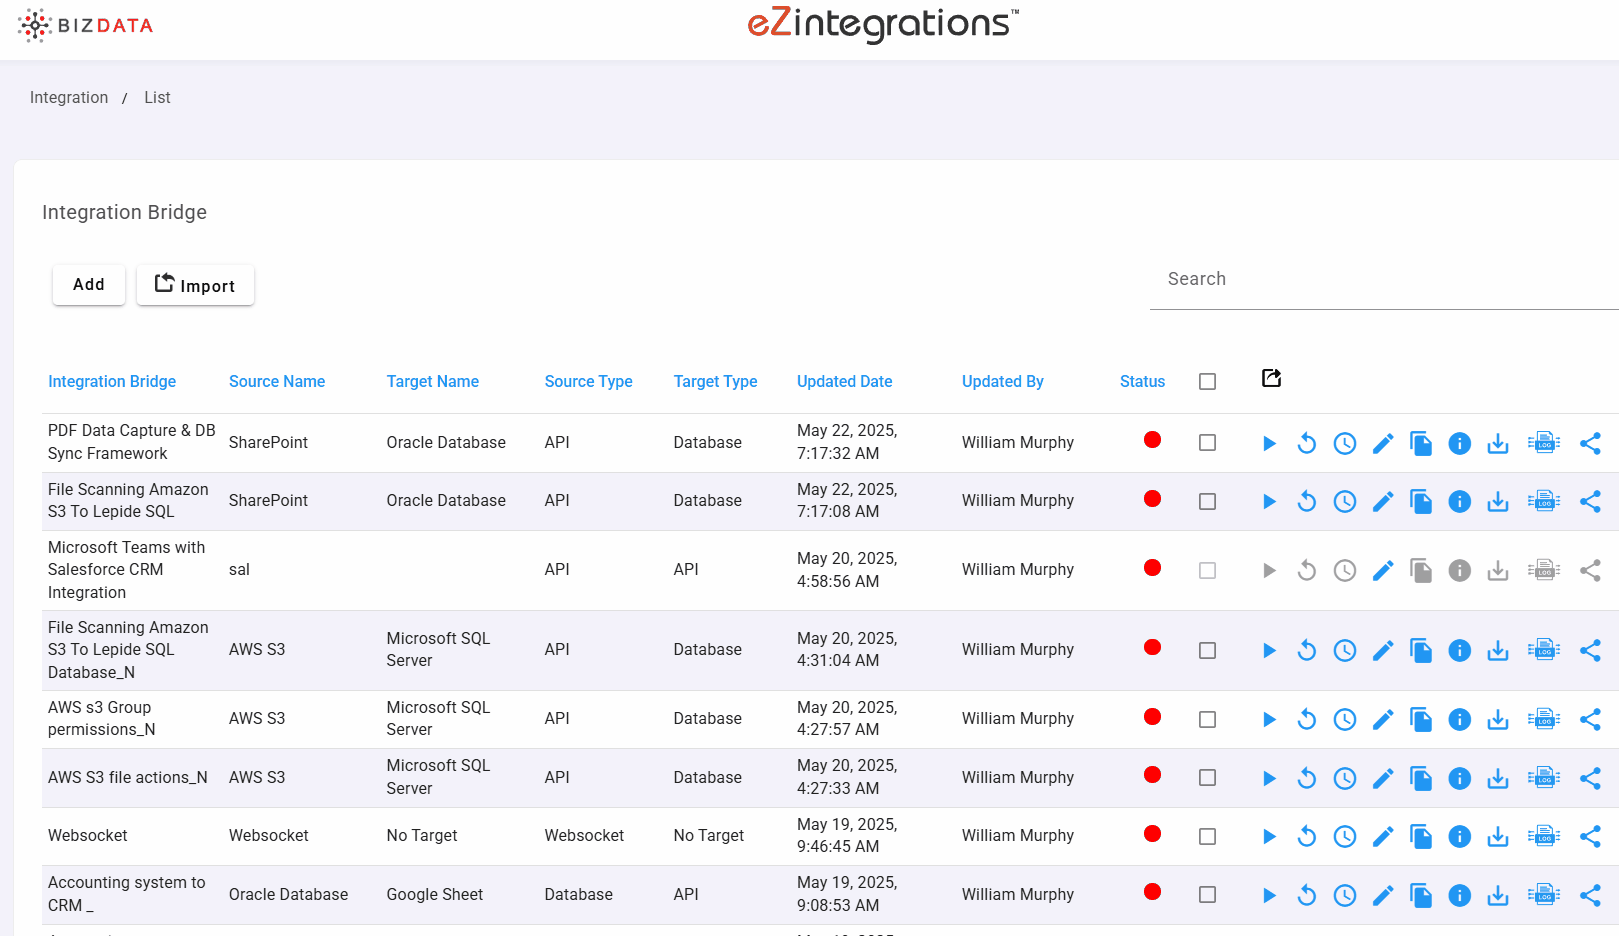The image size is (1619, 936).
Task: Sort by Target Type column header
Action: coord(715,382)
